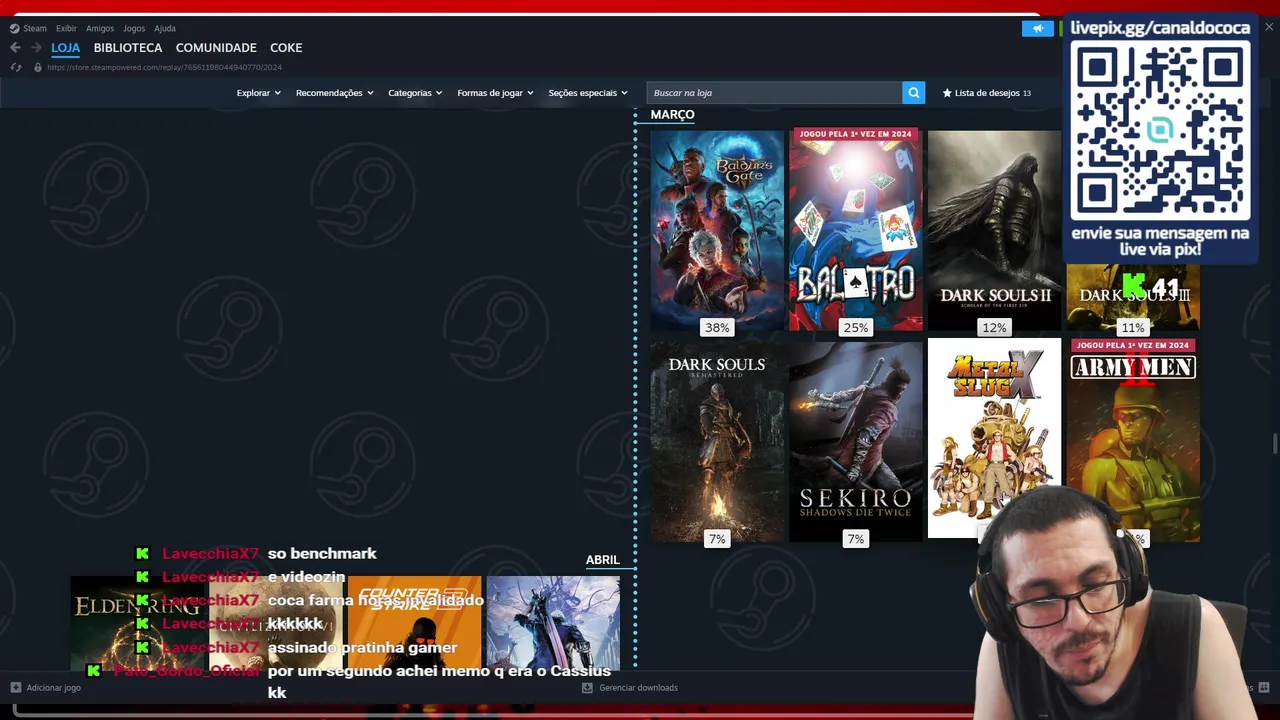
Task: Expand the Explorar dropdown
Action: coord(258,93)
